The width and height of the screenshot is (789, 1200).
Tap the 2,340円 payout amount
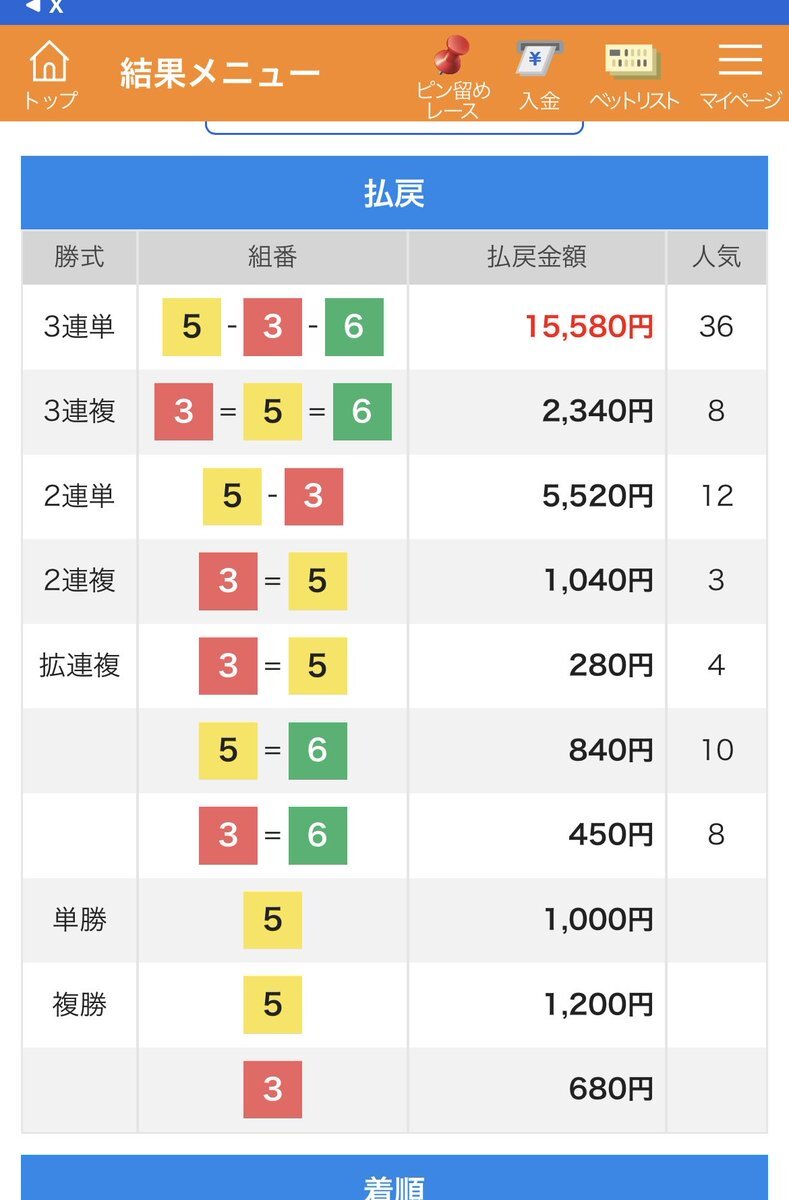pyautogui.click(x=598, y=411)
